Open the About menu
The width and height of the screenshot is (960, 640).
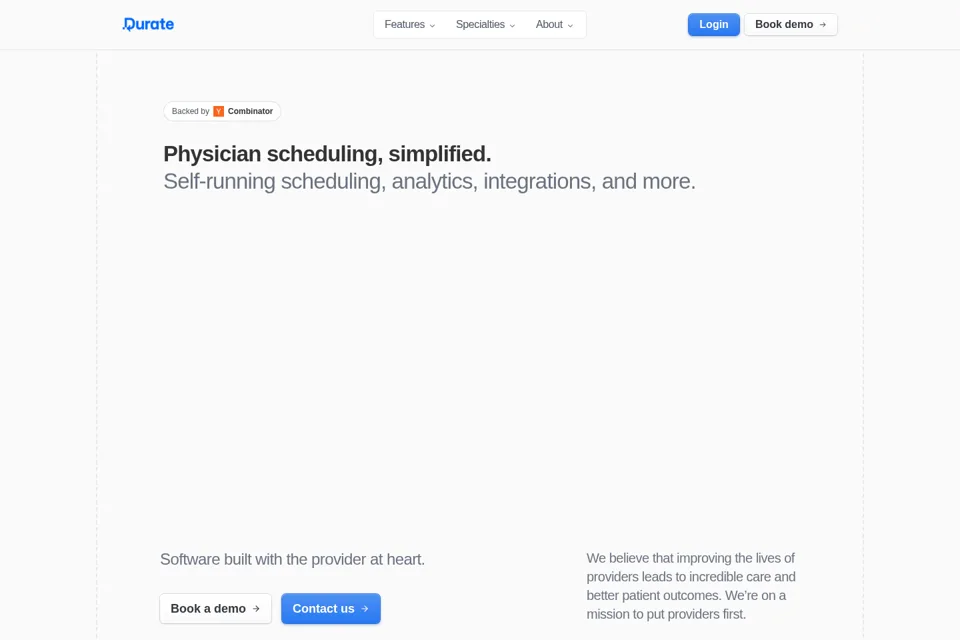point(555,24)
